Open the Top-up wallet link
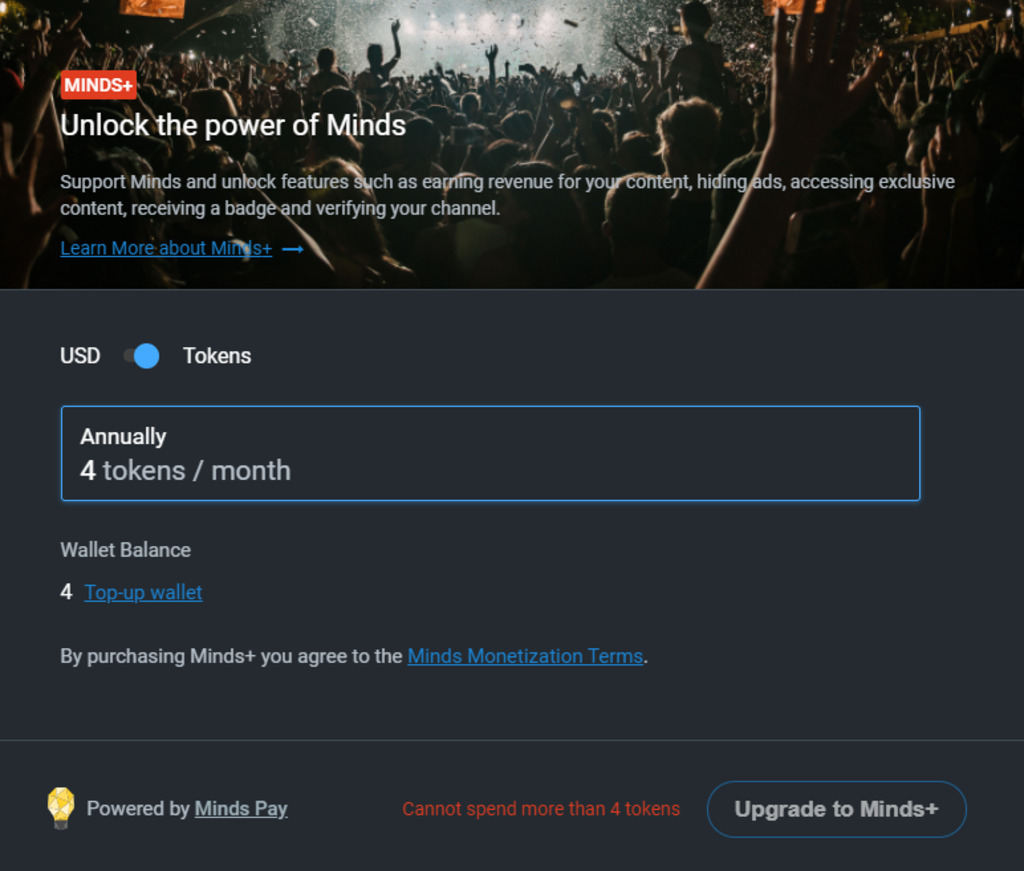Image resolution: width=1024 pixels, height=871 pixels. (143, 592)
